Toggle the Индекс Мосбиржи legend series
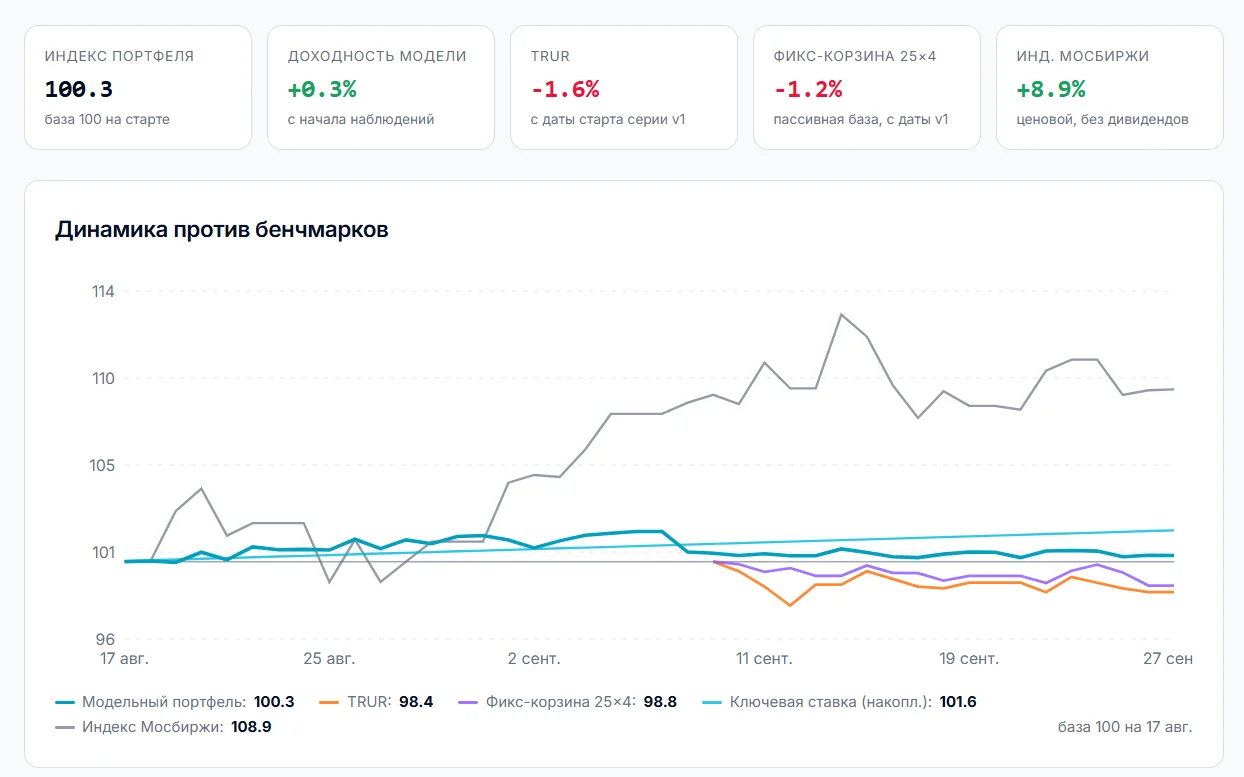Viewport: 1244px width, 777px height. tap(163, 727)
